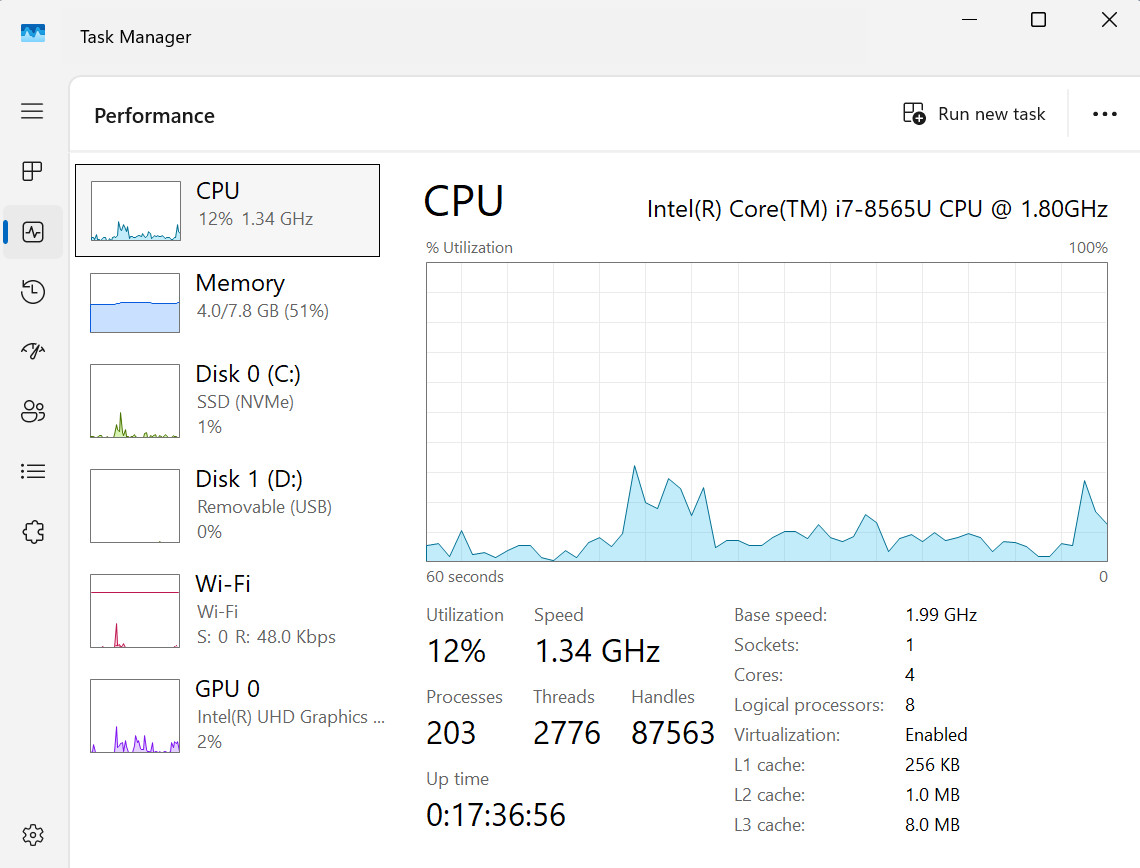Select Disk 1 (D:) removable entry
Image resolution: width=1140 pixels, height=868 pixels.
click(228, 505)
